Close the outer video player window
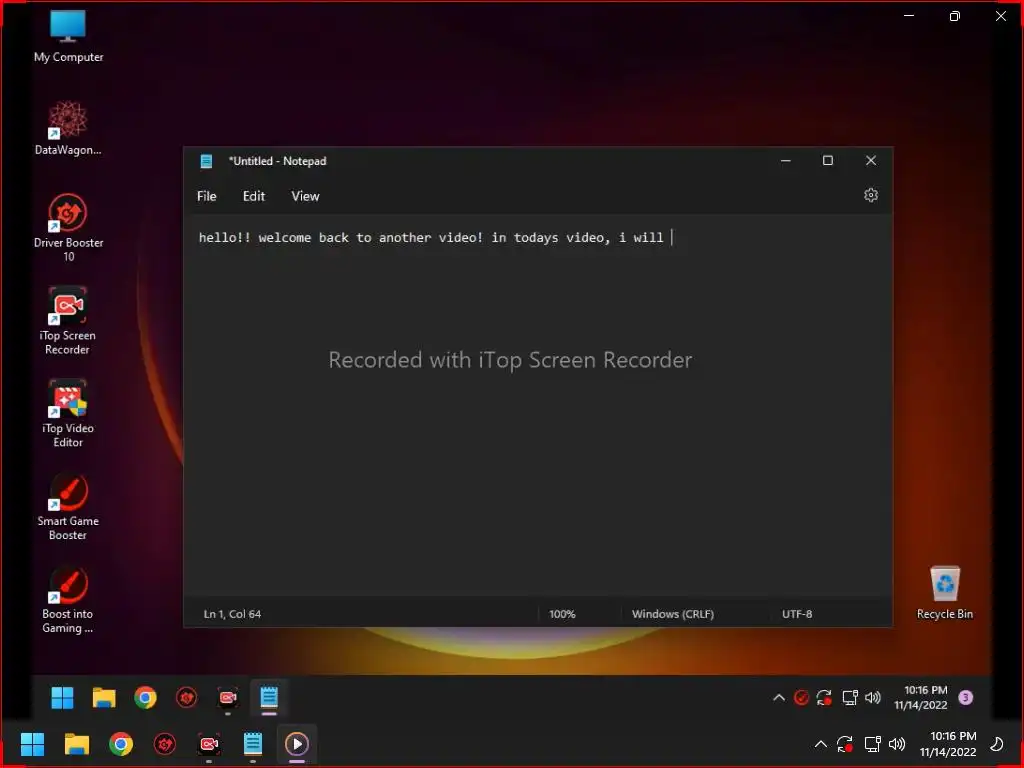Image resolution: width=1024 pixels, height=768 pixels. coord(1000,16)
